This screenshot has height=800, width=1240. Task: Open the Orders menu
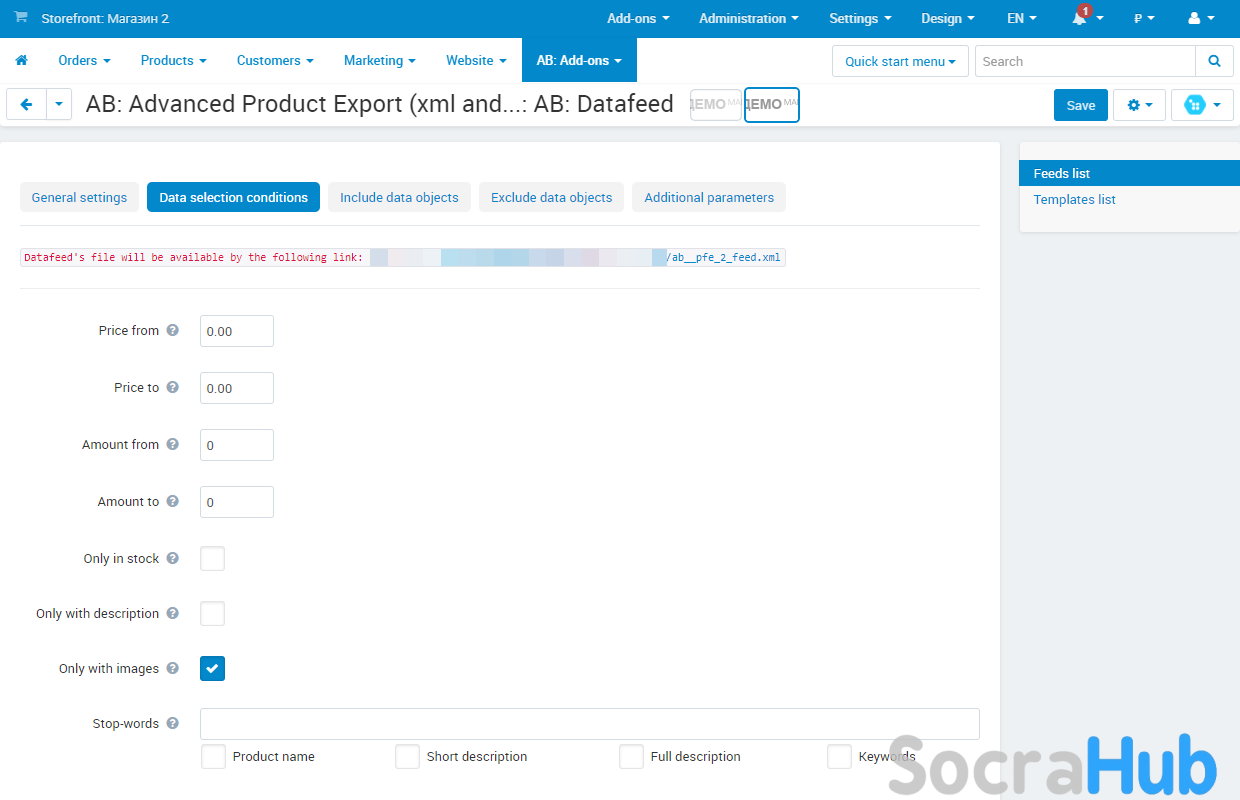85,61
